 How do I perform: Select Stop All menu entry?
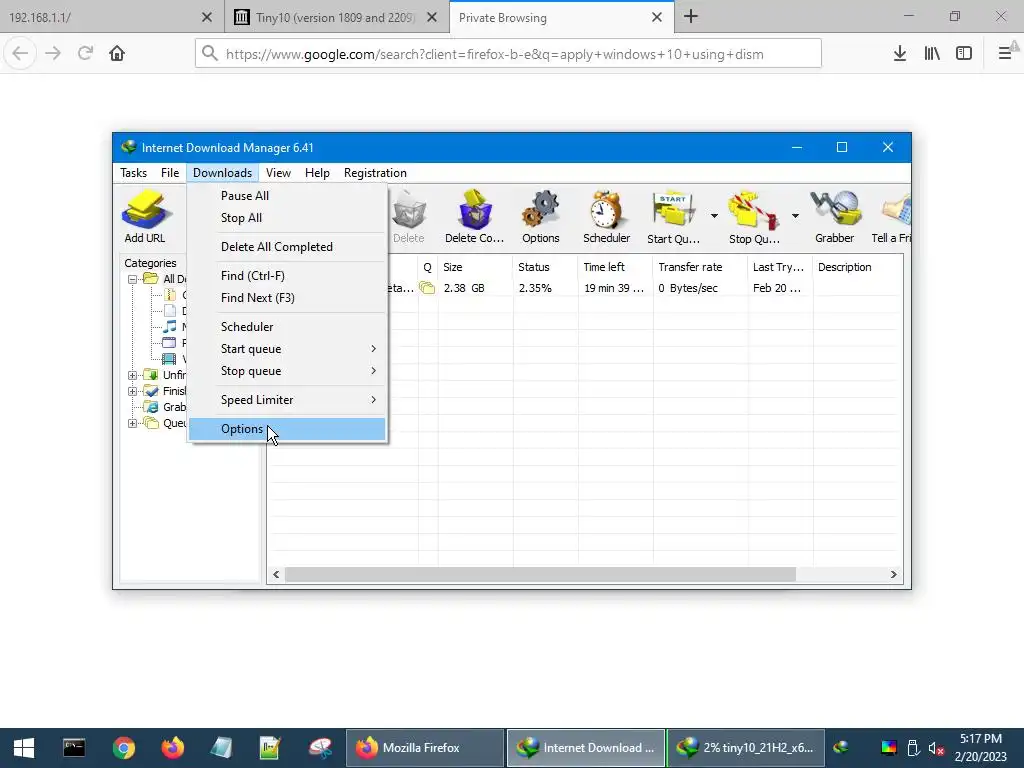pos(287,218)
